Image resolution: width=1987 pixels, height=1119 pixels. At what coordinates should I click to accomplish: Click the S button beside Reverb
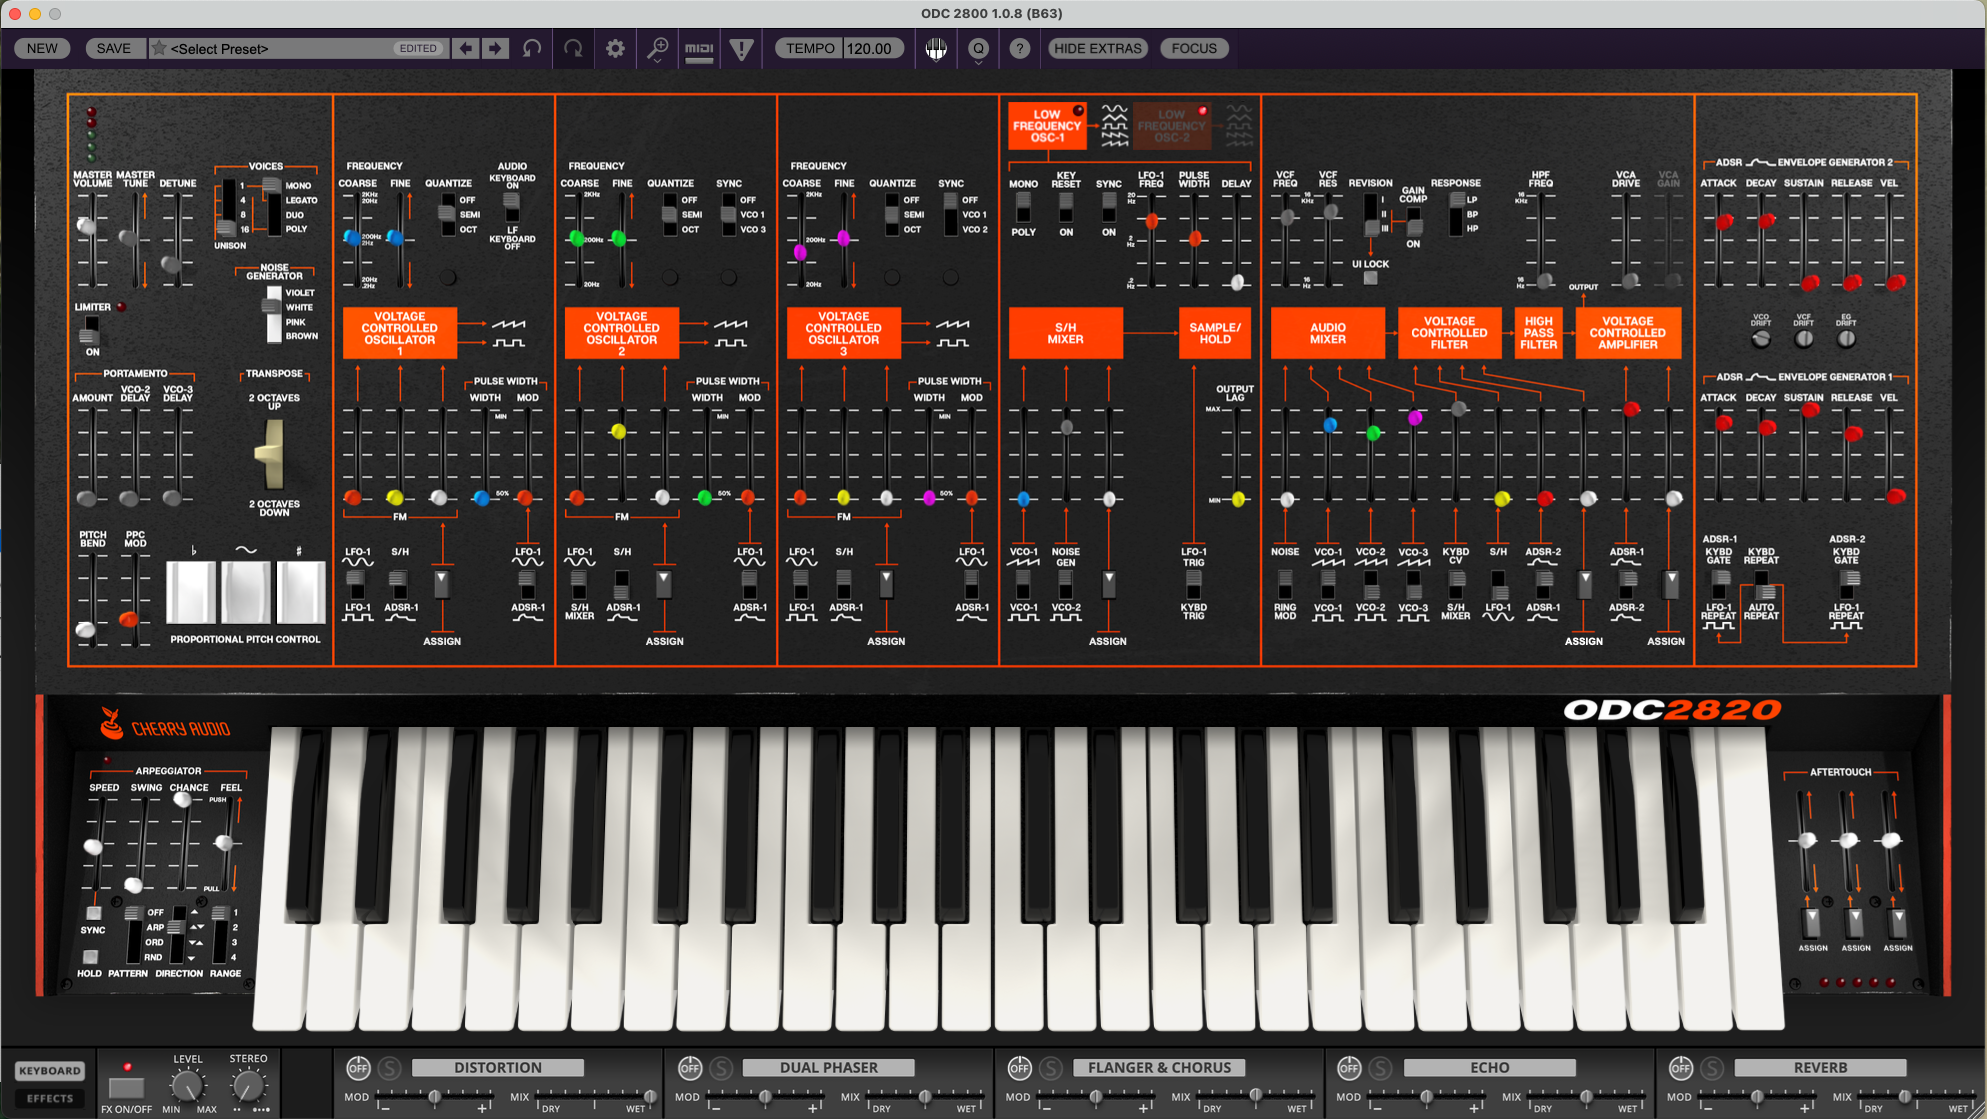coord(1713,1068)
